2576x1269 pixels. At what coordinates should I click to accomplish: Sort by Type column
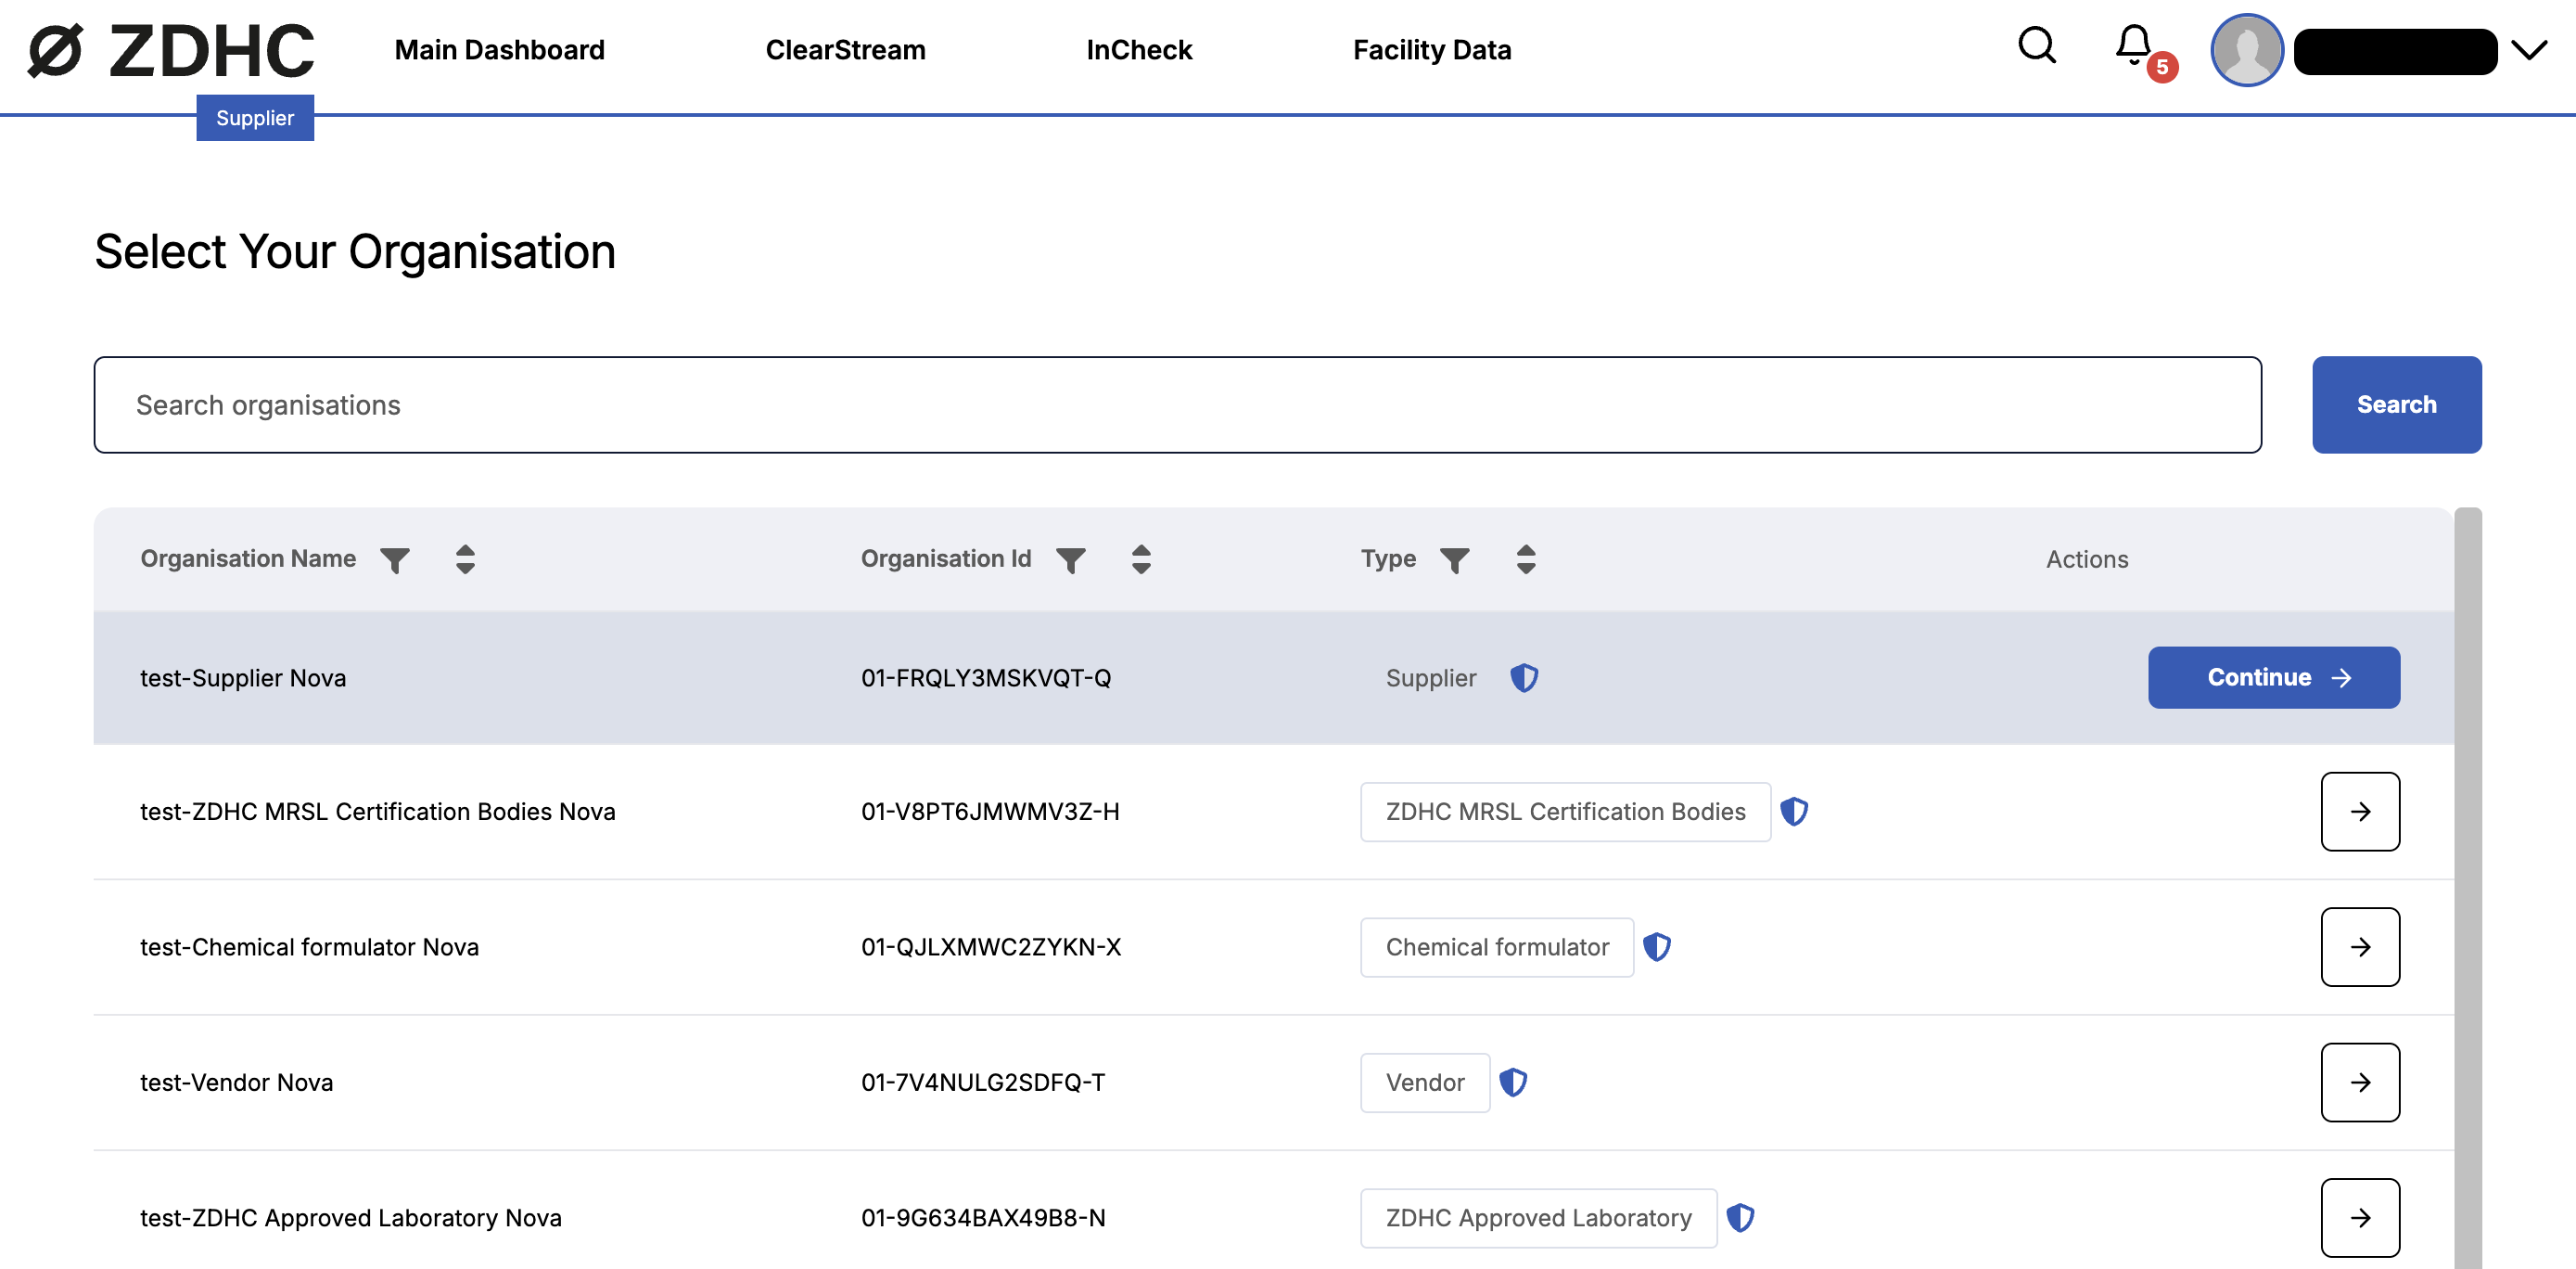pos(1525,559)
